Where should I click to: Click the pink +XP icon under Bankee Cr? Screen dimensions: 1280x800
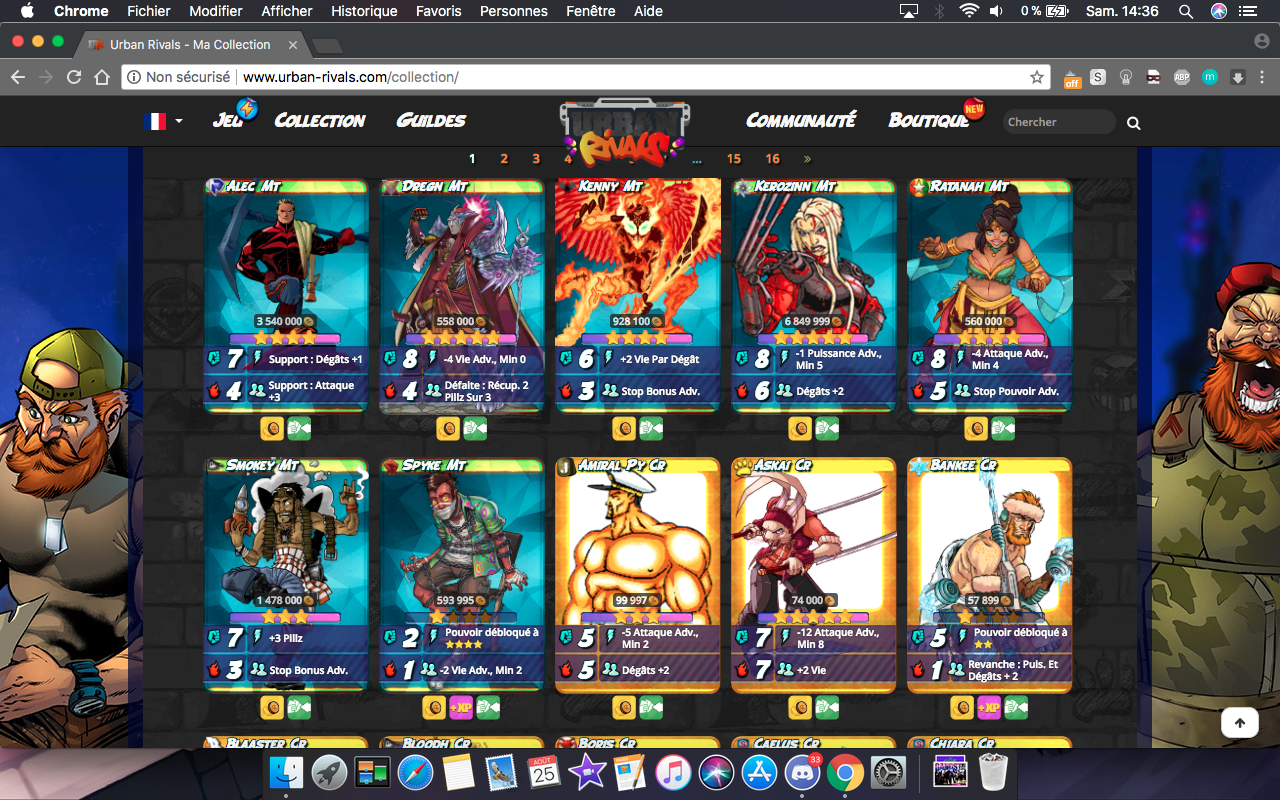[989, 707]
